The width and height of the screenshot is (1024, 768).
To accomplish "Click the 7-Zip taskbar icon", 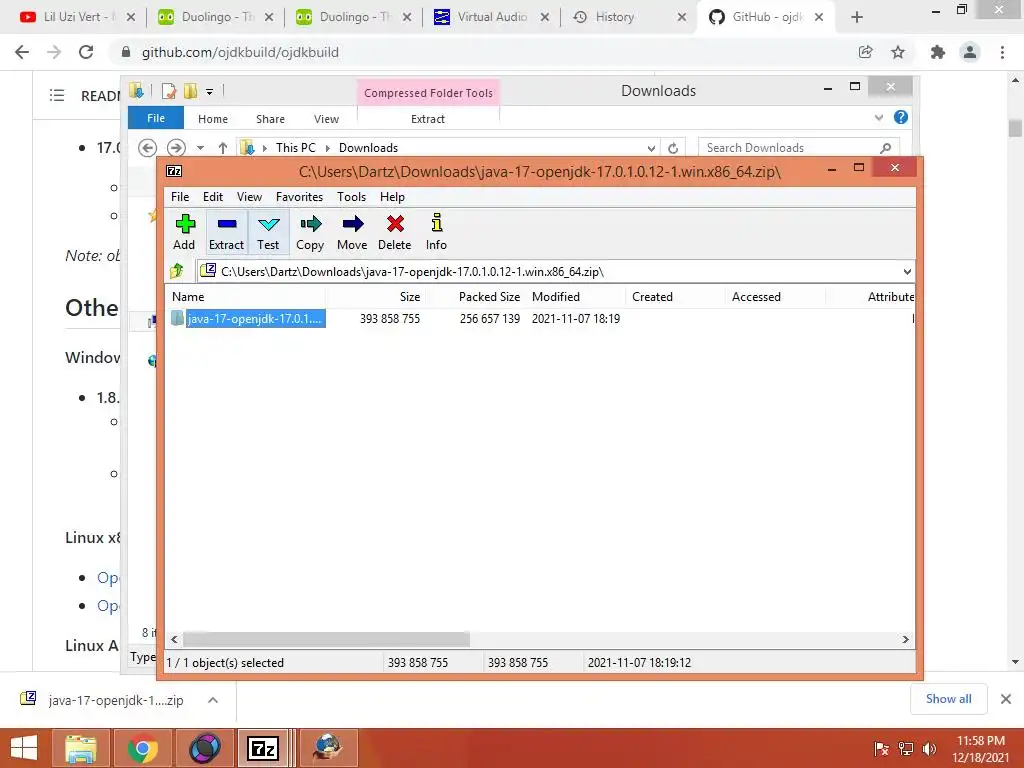I will [263, 748].
